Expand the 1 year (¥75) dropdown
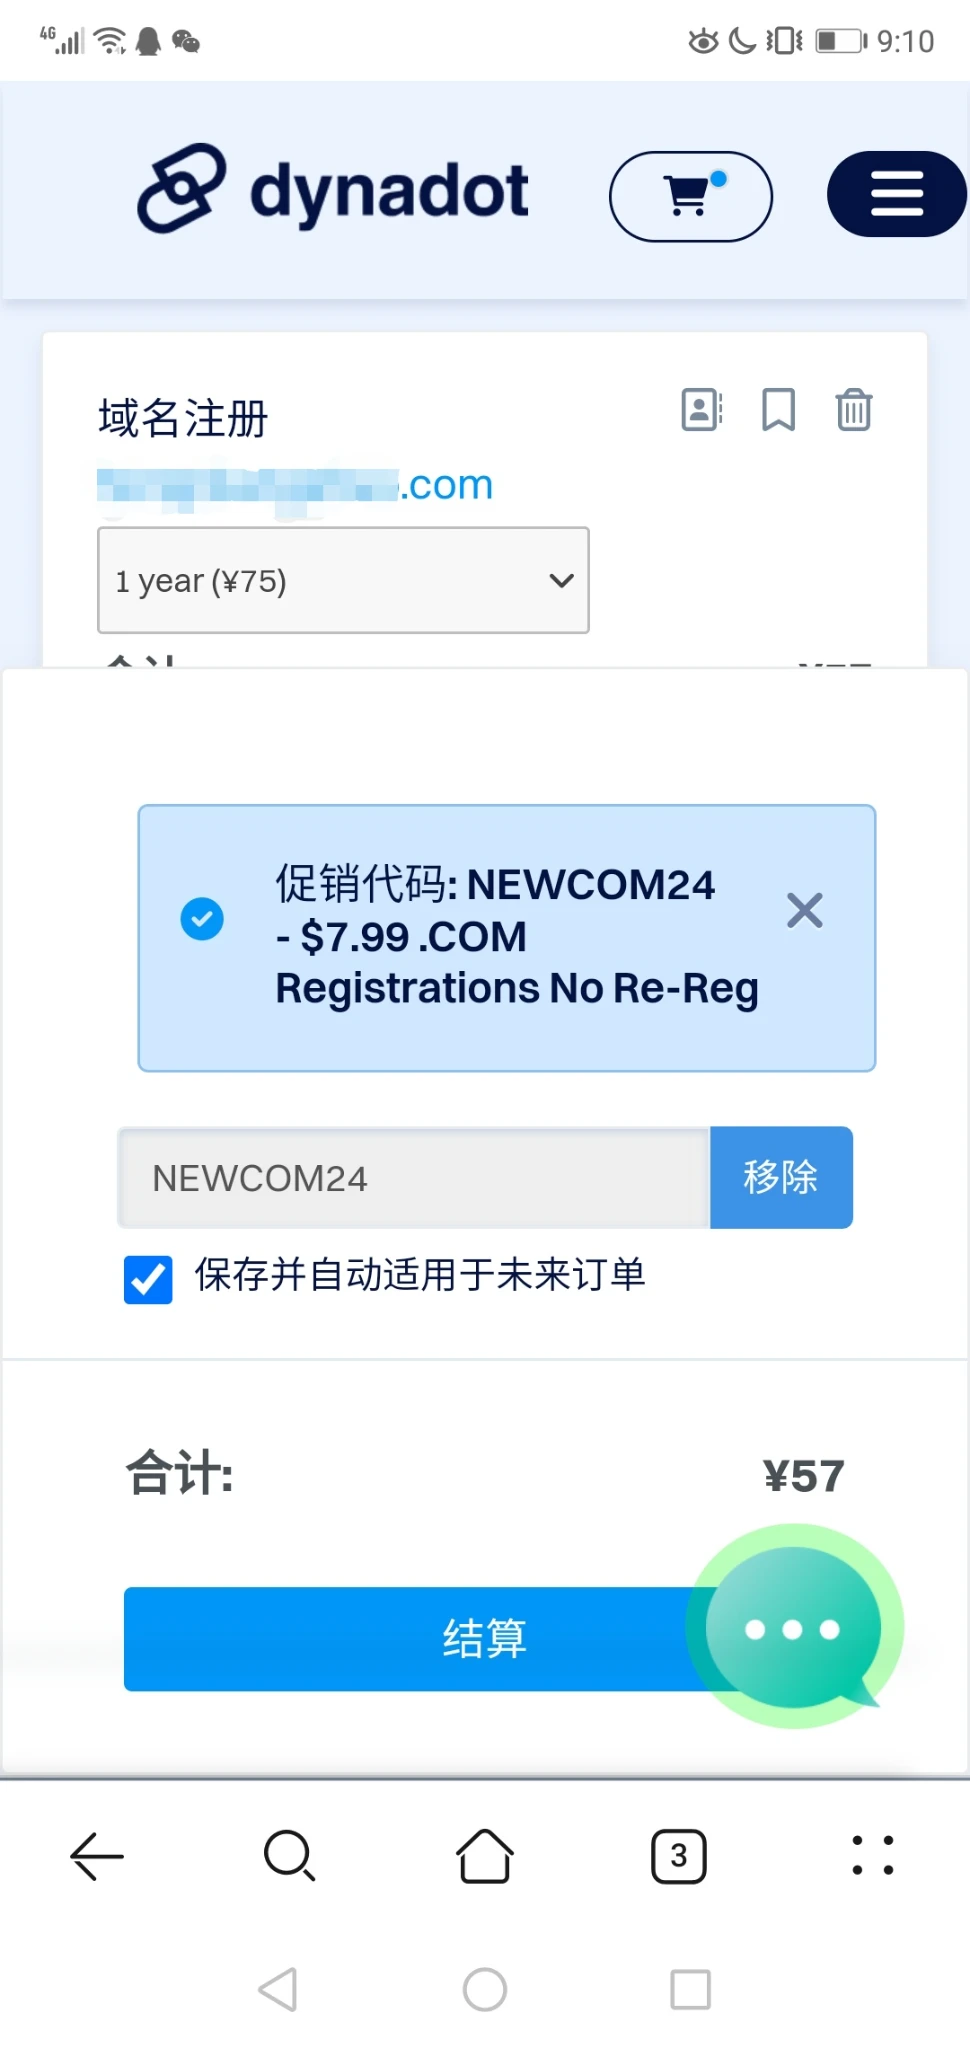Image resolution: width=970 pixels, height=2048 pixels. click(x=343, y=580)
